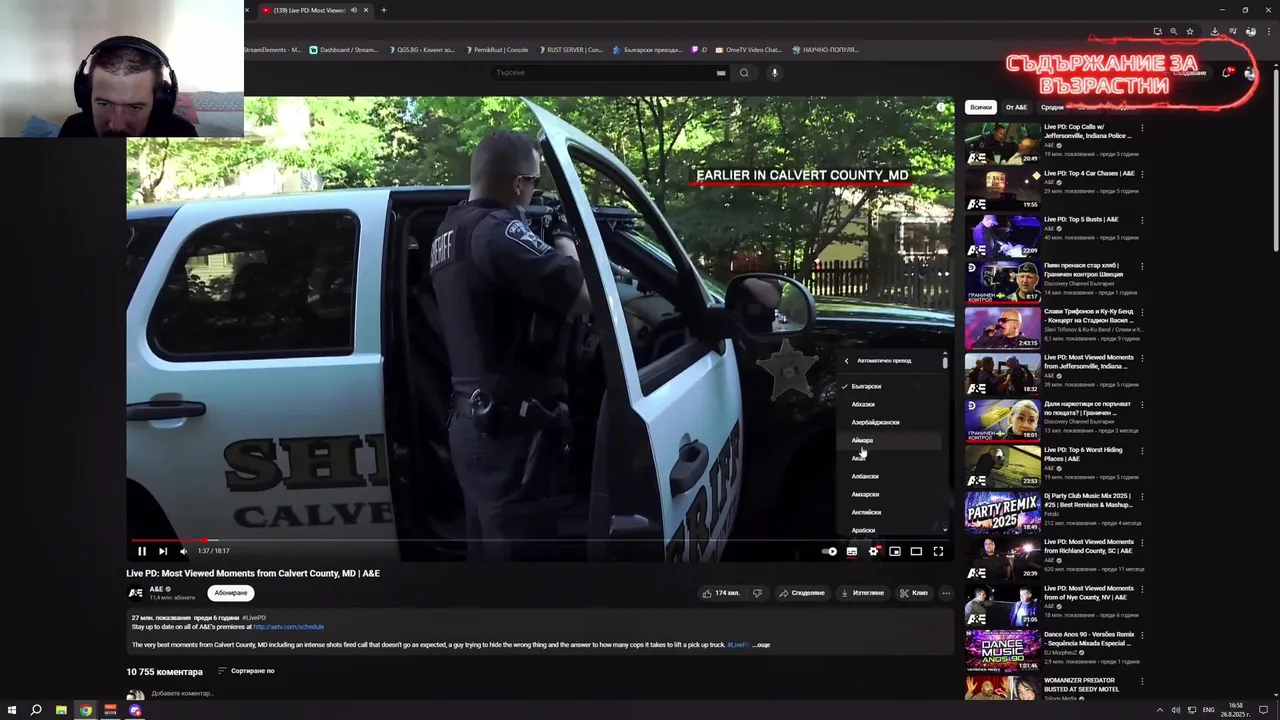The width and height of the screenshot is (1280, 720).
Task: Mute the tab via speaker icon
Action: point(353,10)
